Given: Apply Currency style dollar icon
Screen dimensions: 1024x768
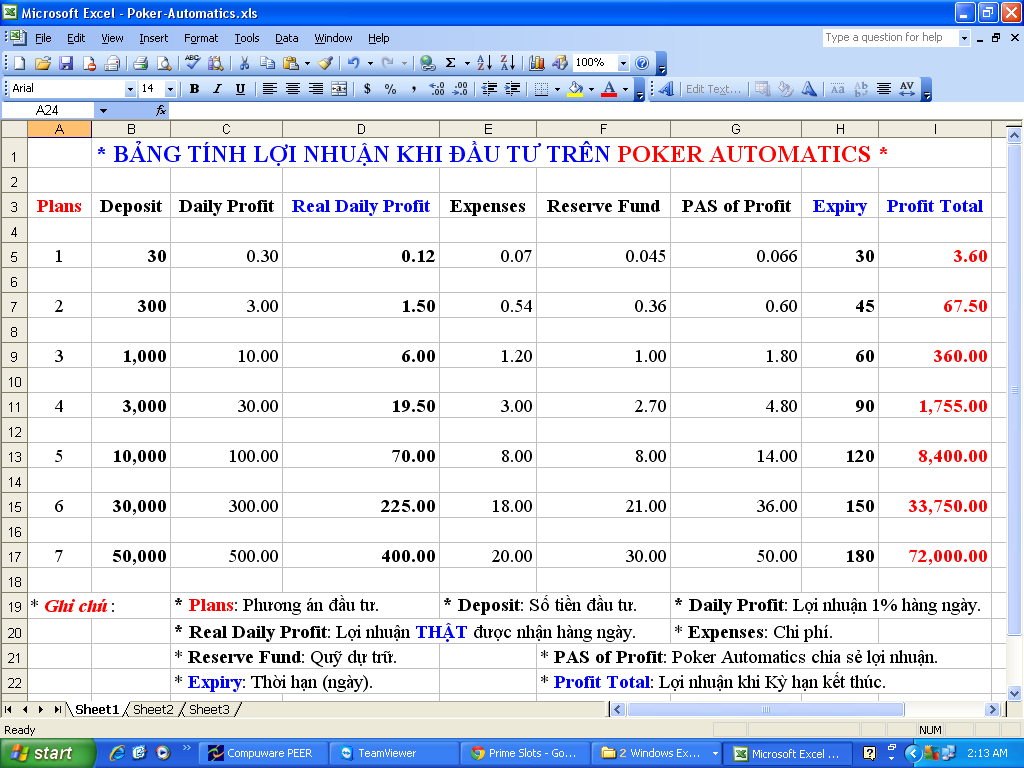Looking at the screenshot, I should 367,89.
